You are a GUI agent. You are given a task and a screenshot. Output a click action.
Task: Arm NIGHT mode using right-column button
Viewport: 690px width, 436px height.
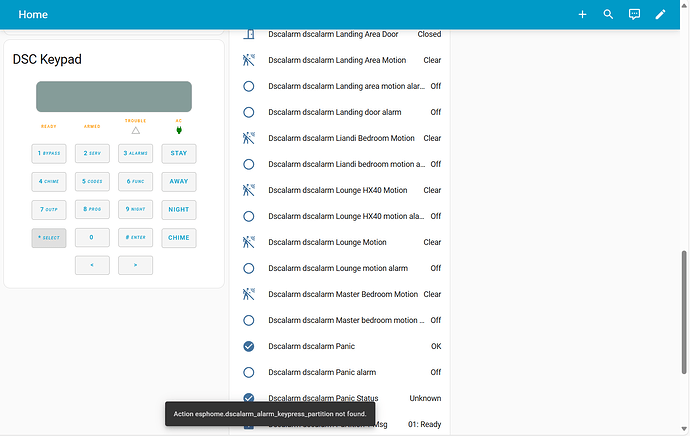pyautogui.click(x=179, y=209)
